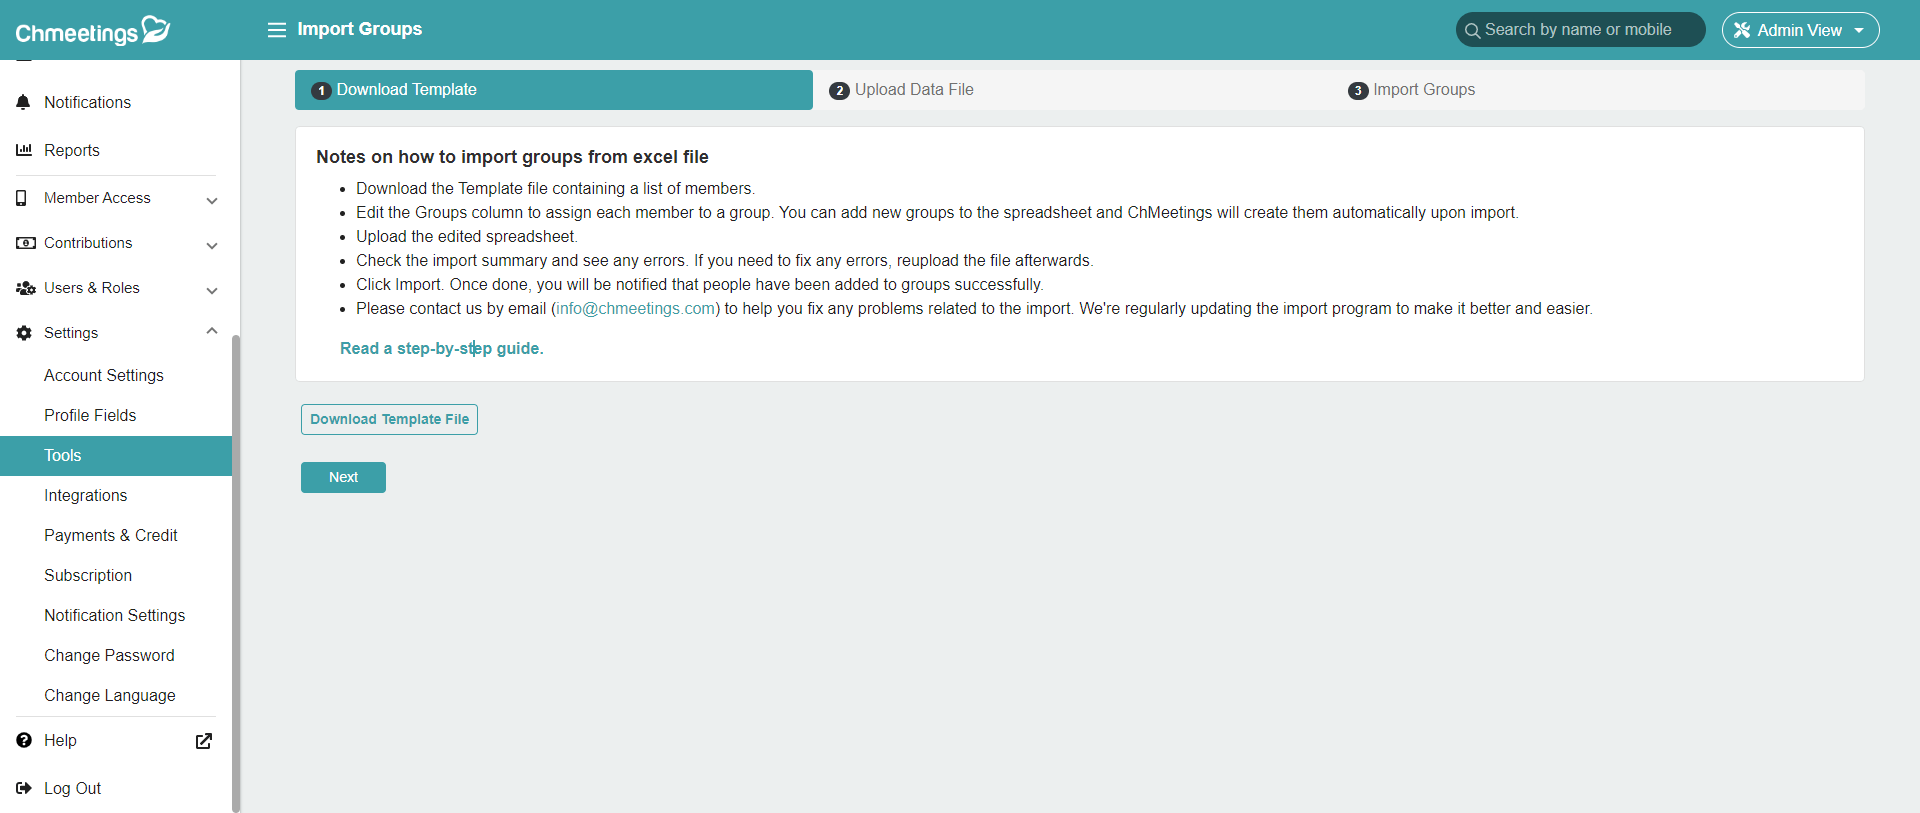Click the Member Access phone icon
Viewport: 1920px width, 813px height.
21,198
